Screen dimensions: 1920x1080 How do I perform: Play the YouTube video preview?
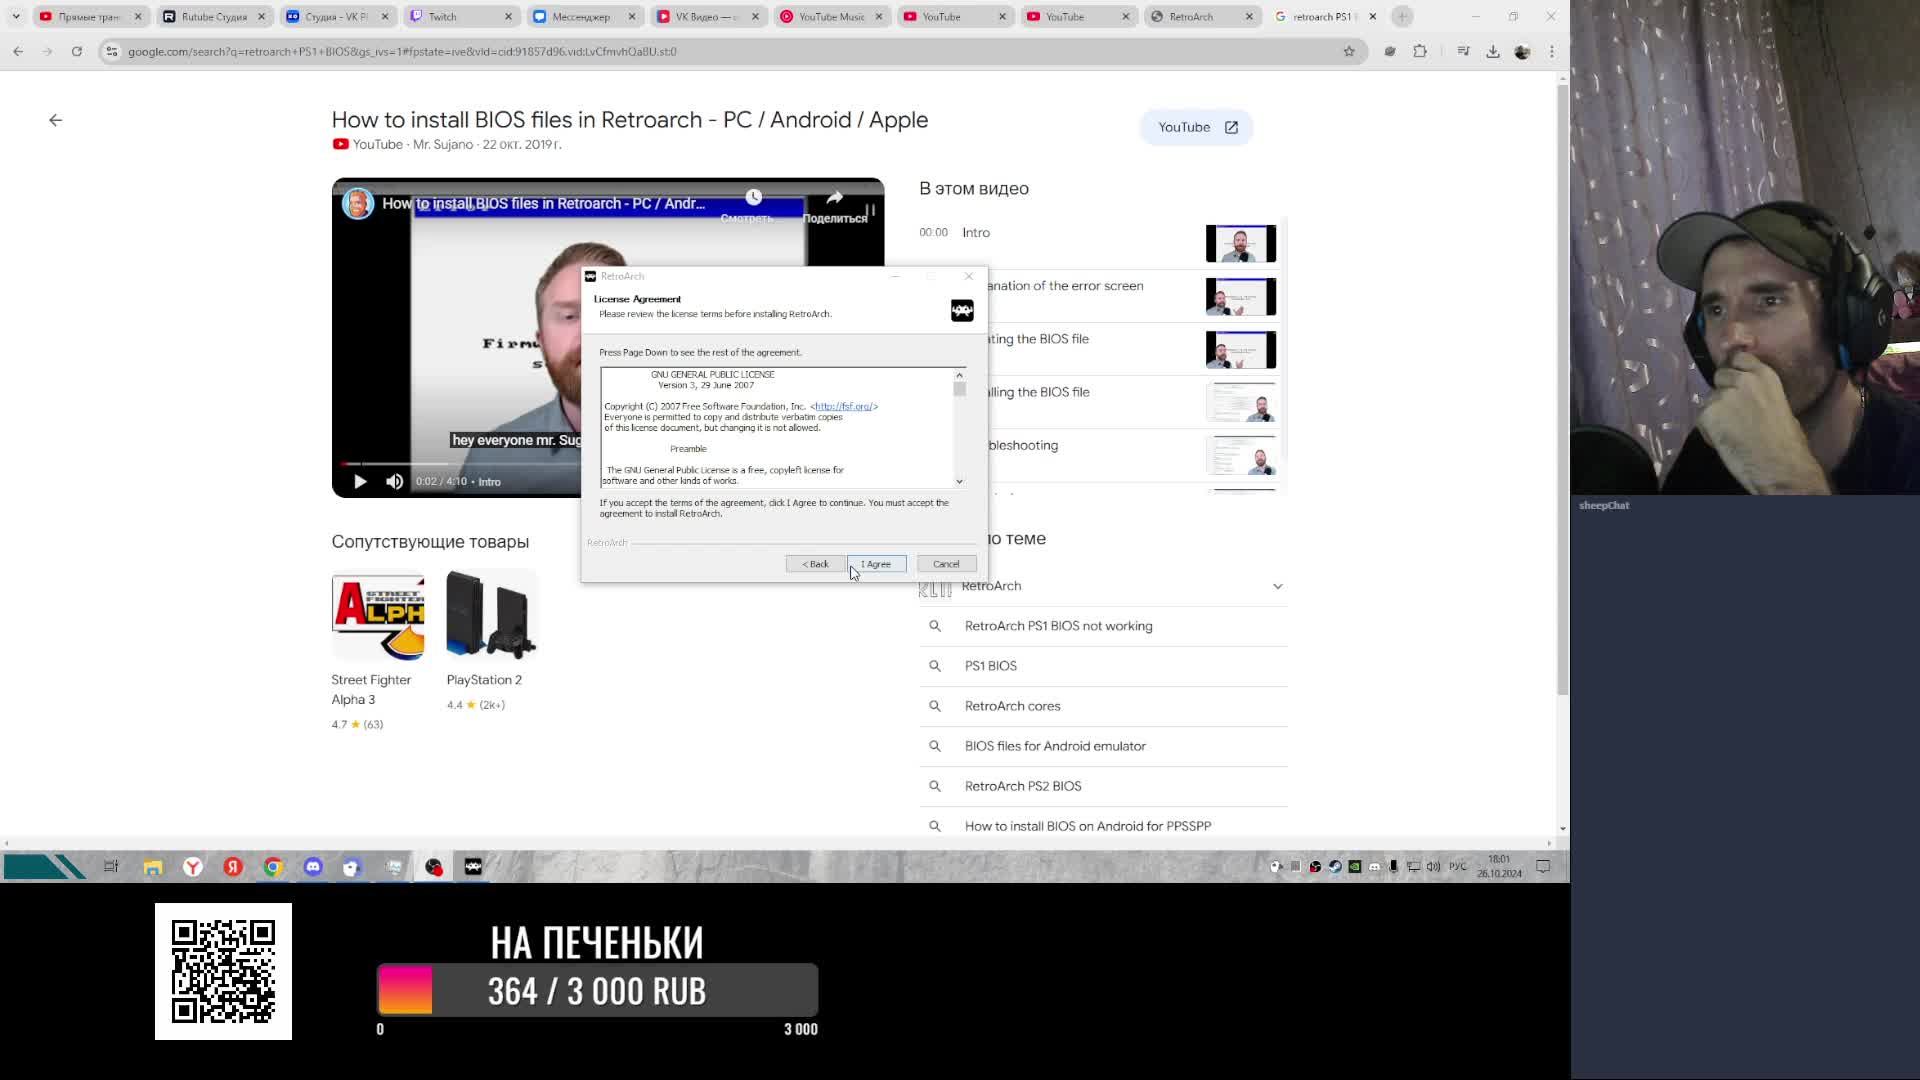tap(360, 482)
